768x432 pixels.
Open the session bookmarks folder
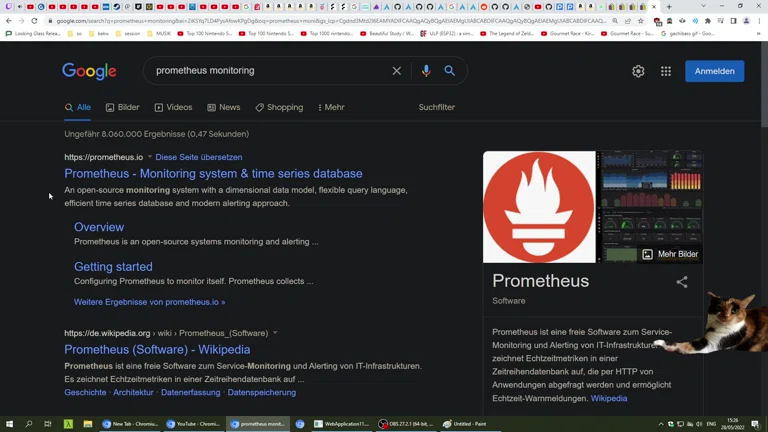(x=128, y=34)
